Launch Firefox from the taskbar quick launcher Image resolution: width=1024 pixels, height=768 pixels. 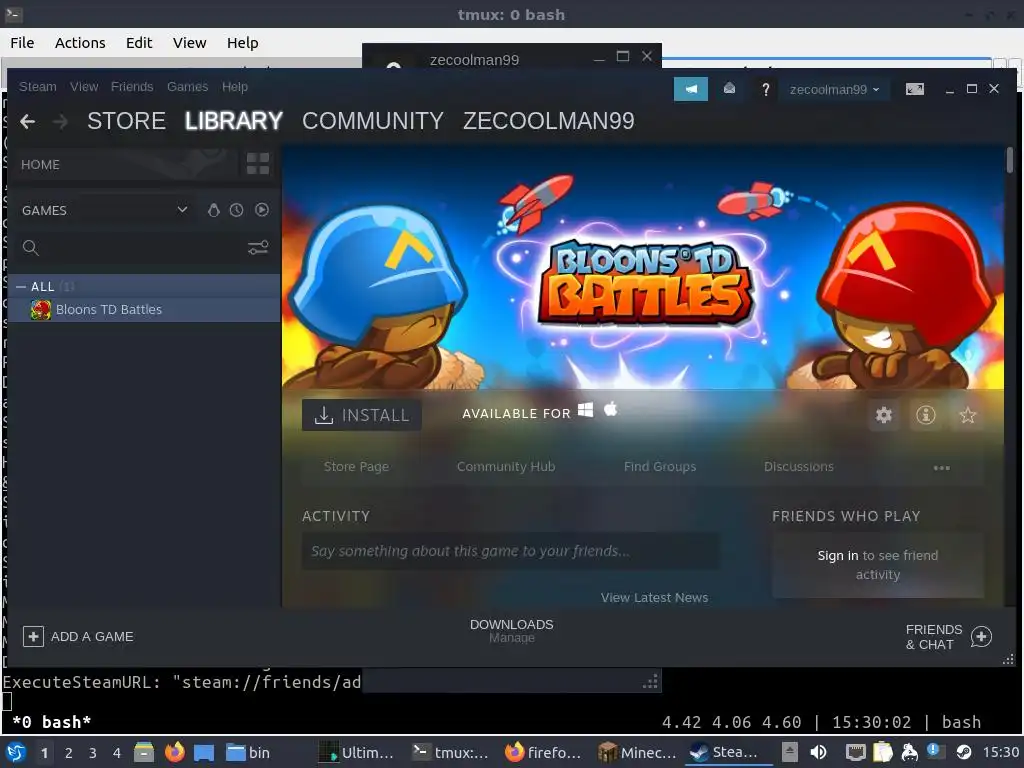click(x=174, y=752)
